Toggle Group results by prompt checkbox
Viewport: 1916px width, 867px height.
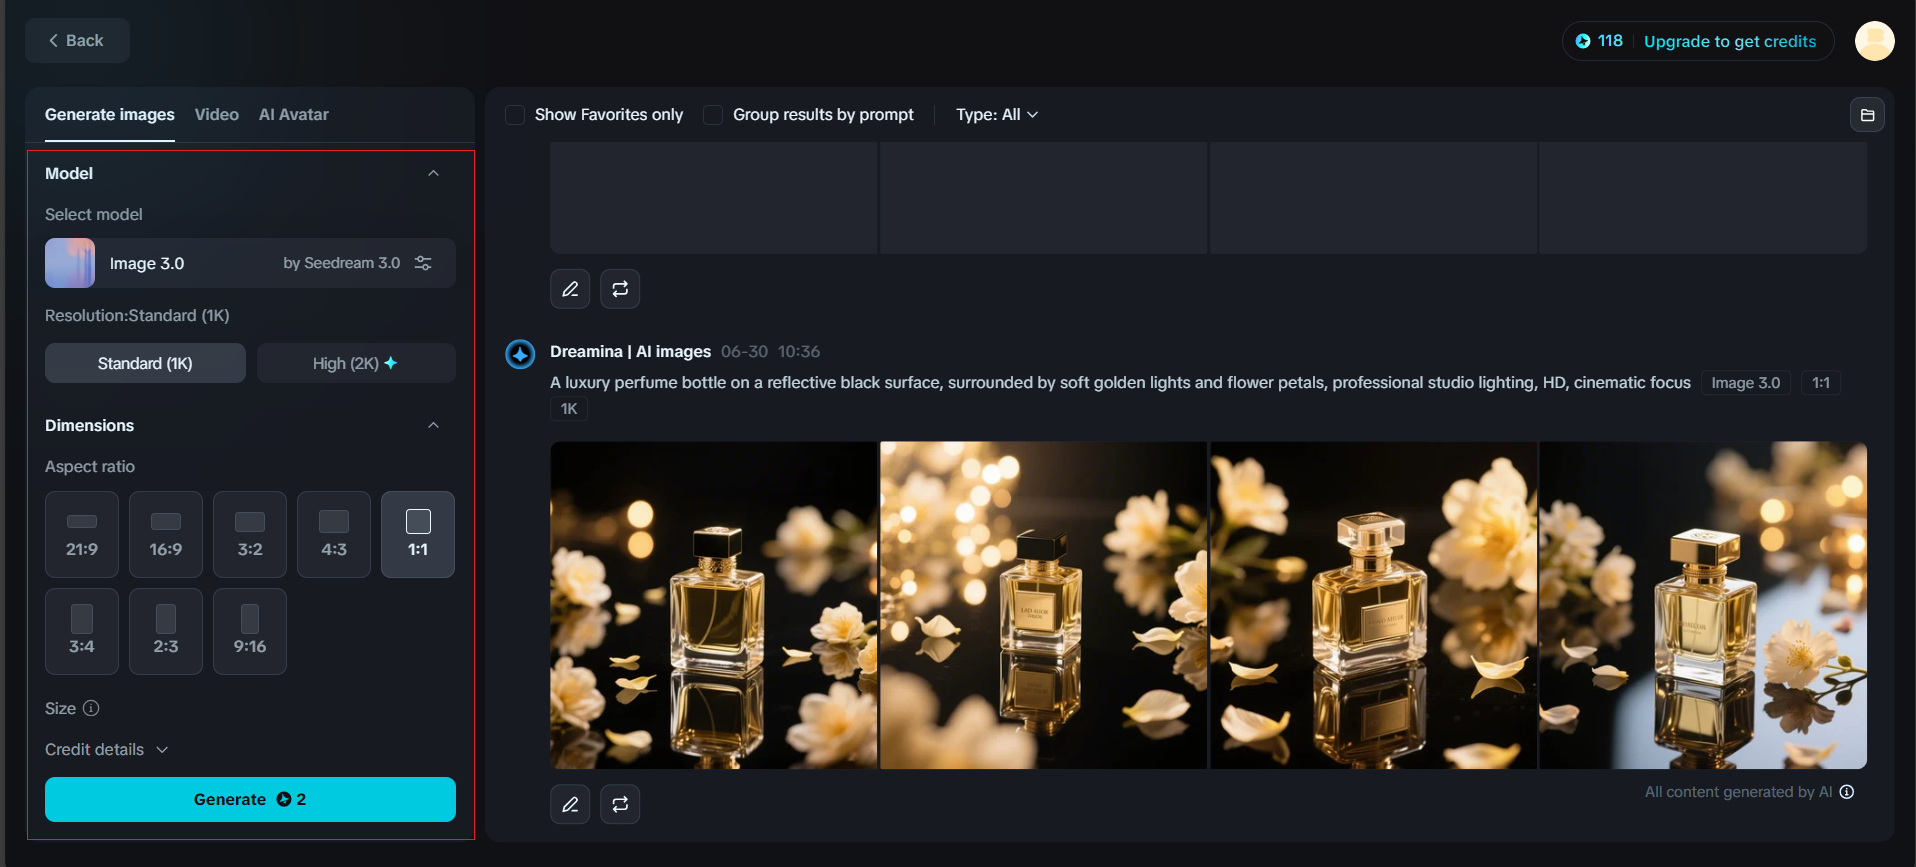(x=713, y=115)
